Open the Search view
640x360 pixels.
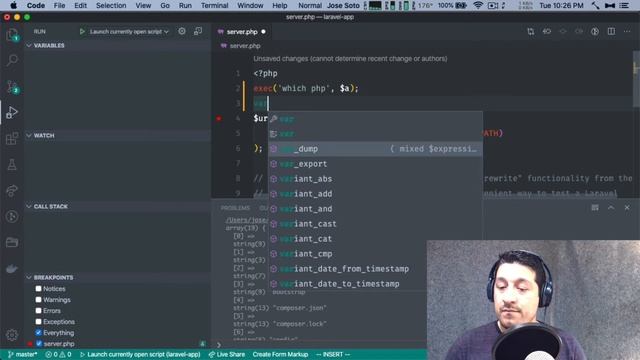[x=12, y=60]
